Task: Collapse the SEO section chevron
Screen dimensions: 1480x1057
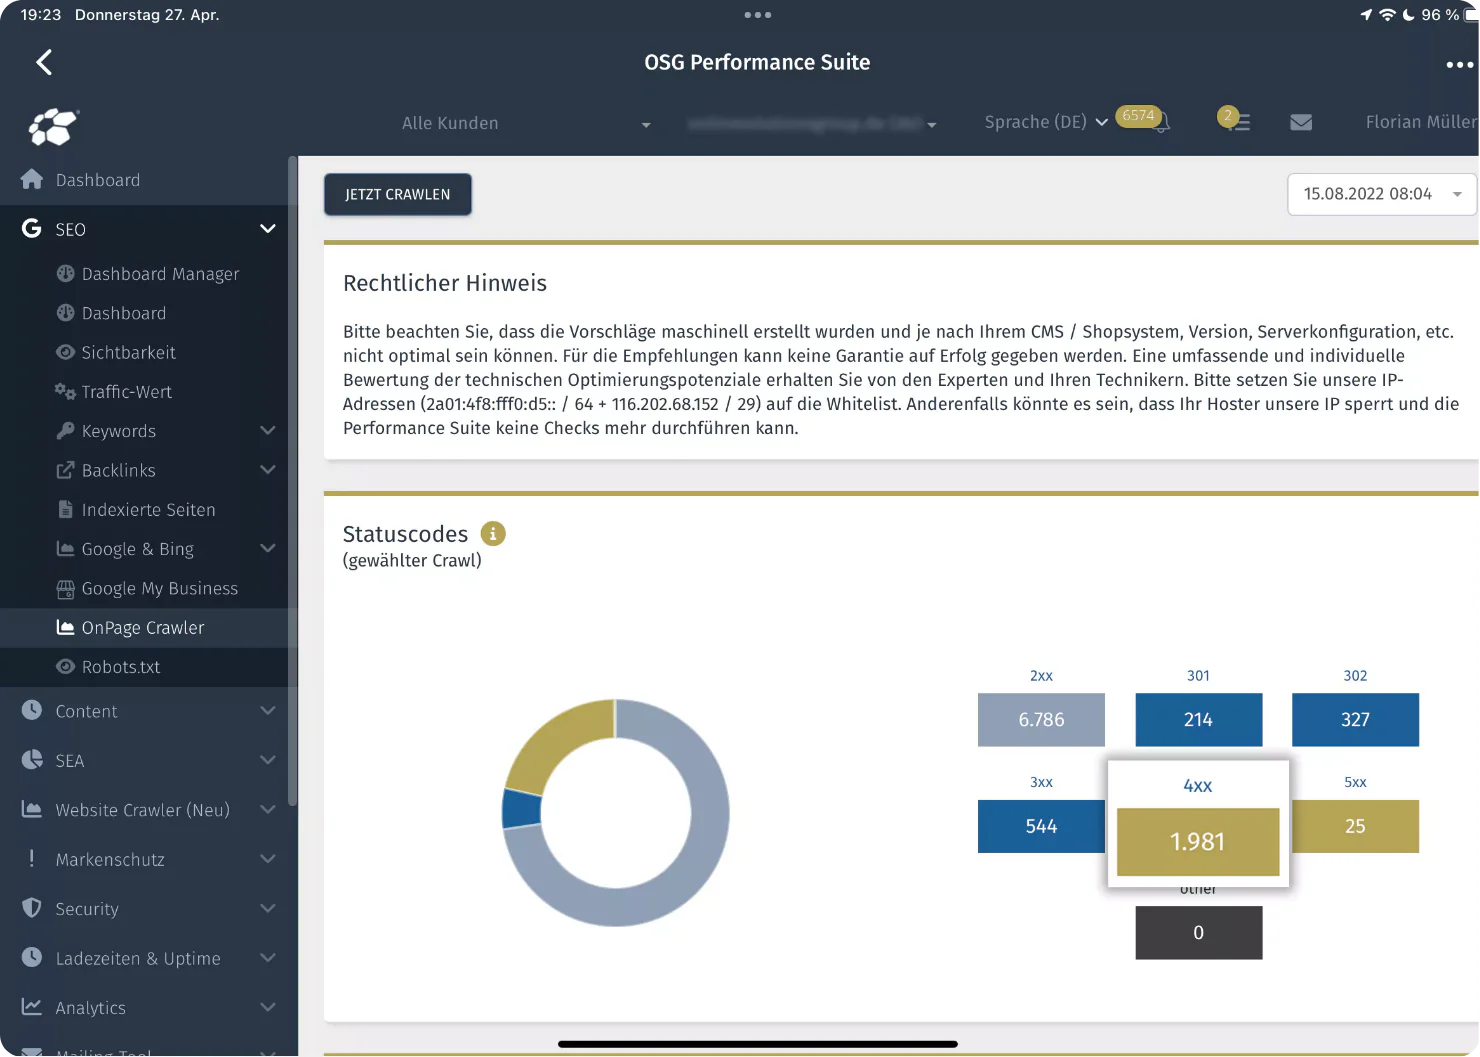Action: pos(268,228)
